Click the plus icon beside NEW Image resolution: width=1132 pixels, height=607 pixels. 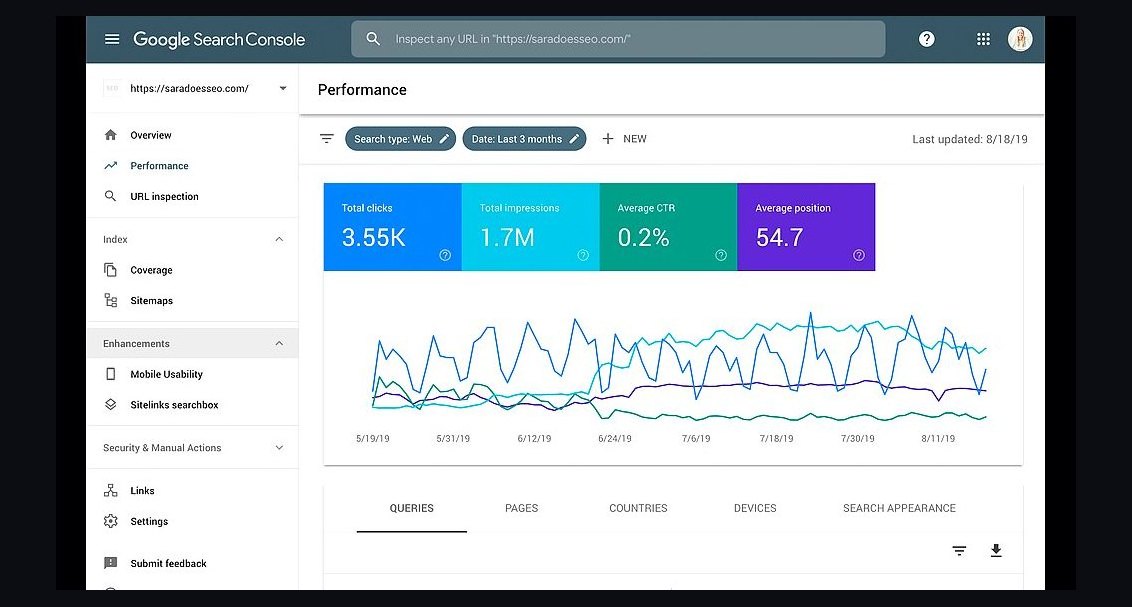(608, 139)
